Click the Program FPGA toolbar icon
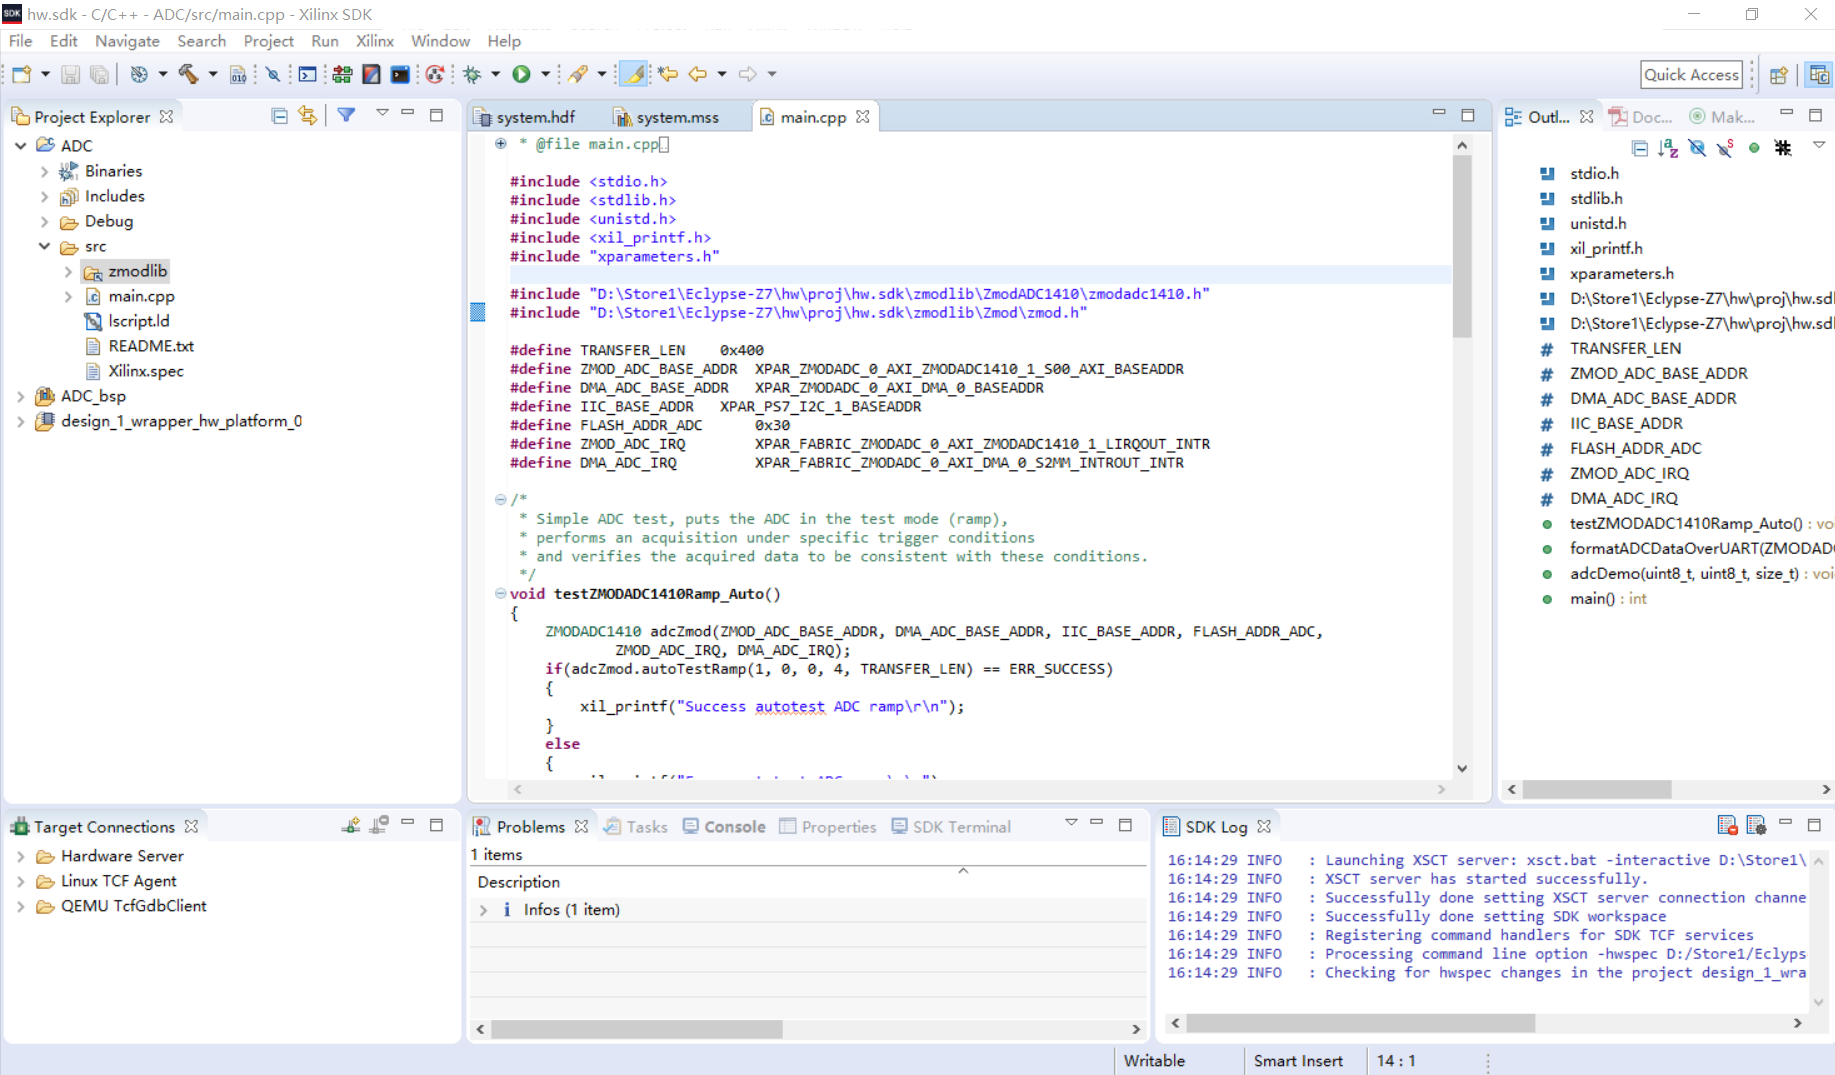 tap(342, 74)
